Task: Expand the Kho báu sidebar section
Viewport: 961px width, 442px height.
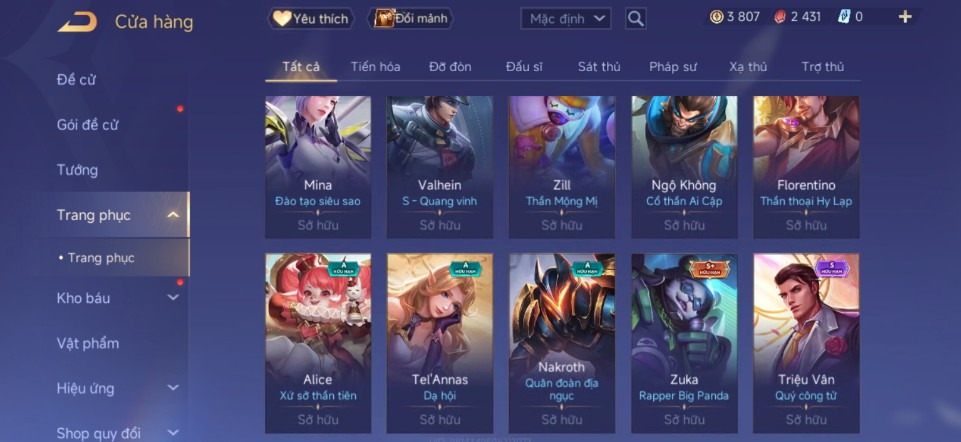Action: [x=173, y=298]
